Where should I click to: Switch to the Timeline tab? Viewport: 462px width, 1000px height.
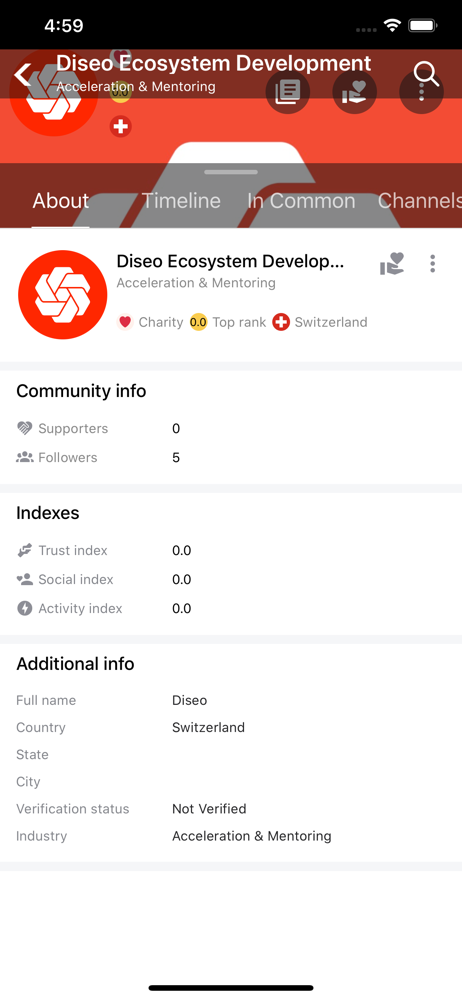pos(181,201)
